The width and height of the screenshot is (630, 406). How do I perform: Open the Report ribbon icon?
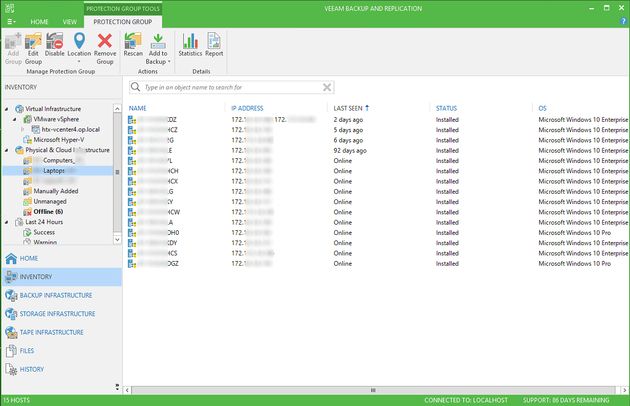(x=214, y=45)
